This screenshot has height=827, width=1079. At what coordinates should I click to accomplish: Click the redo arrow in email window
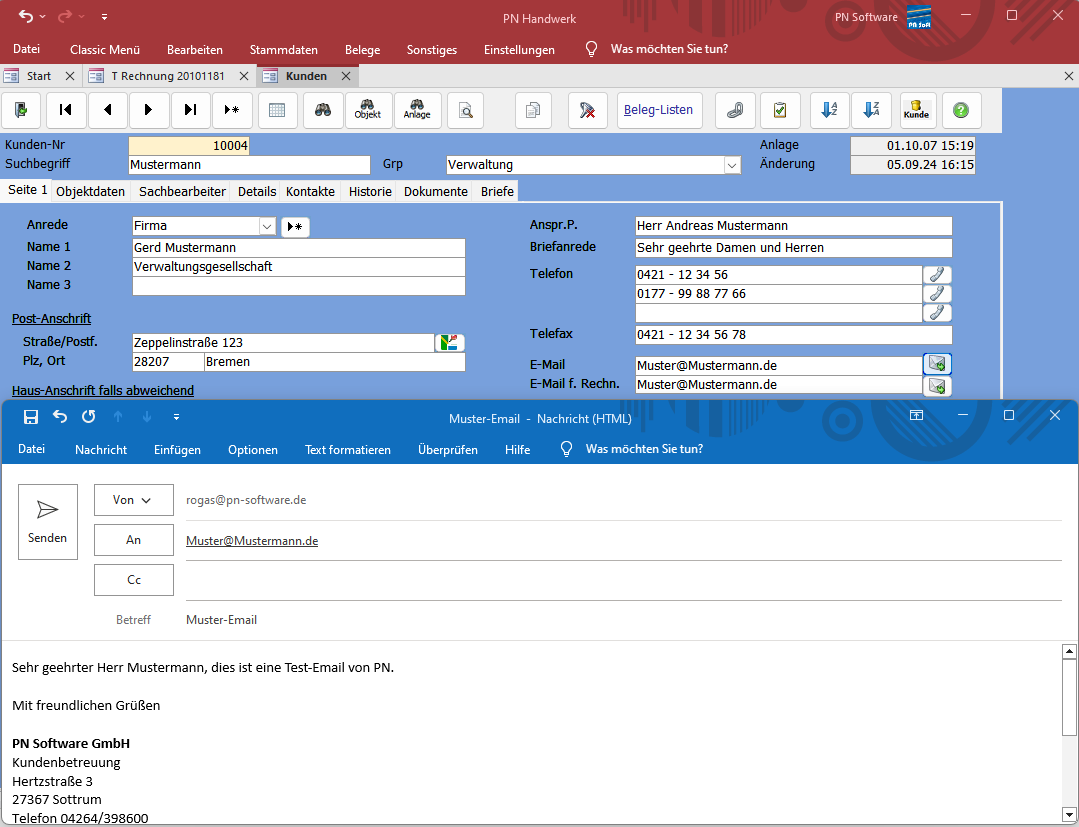click(89, 417)
